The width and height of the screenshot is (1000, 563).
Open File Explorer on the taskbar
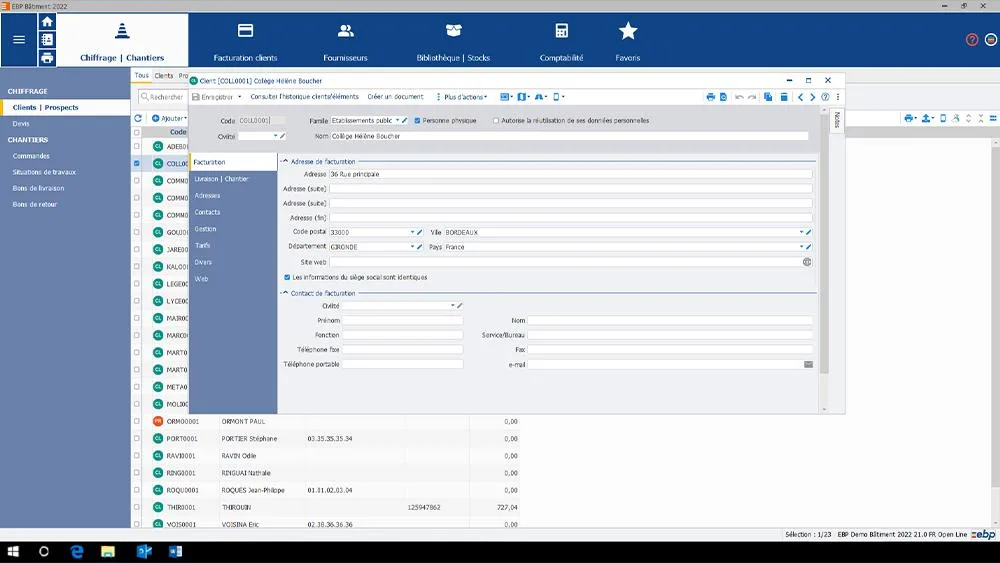[x=108, y=552]
